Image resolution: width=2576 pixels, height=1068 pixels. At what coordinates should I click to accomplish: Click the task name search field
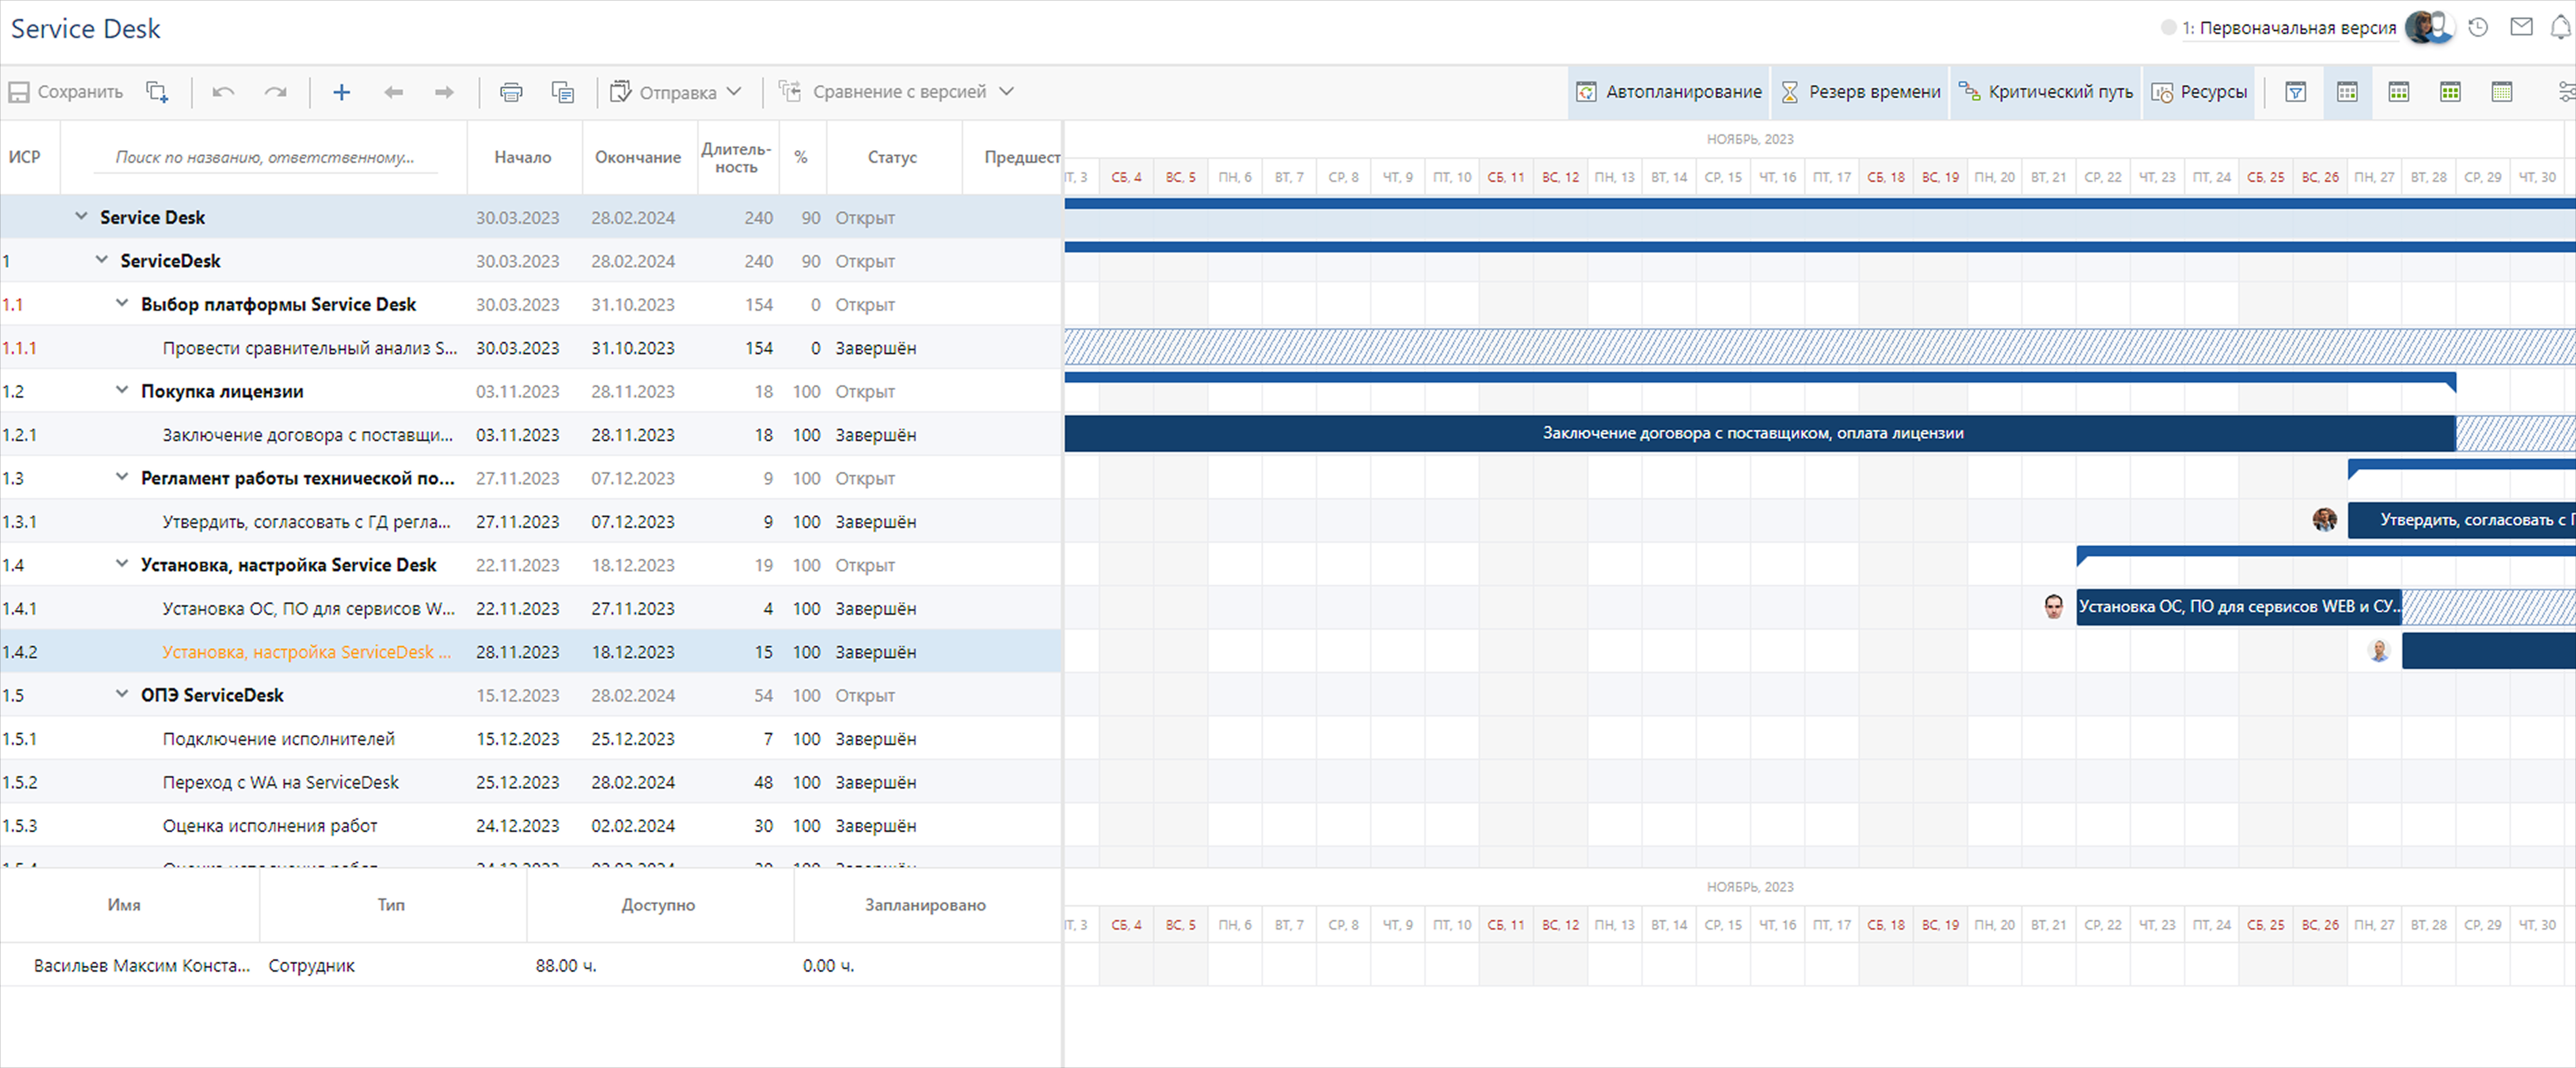point(264,157)
